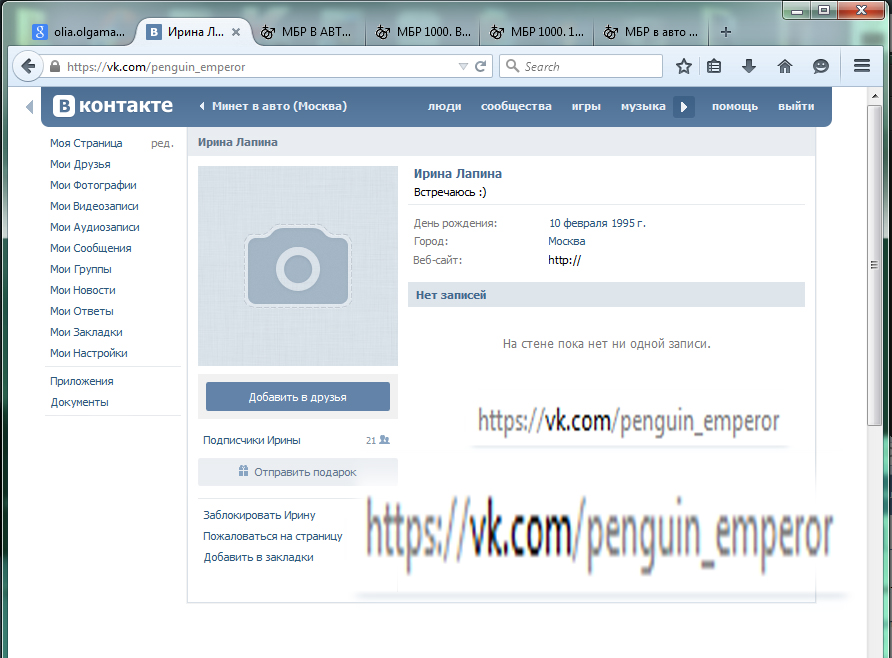Open URL history dropdown arrow in address bar

[x=463, y=67]
